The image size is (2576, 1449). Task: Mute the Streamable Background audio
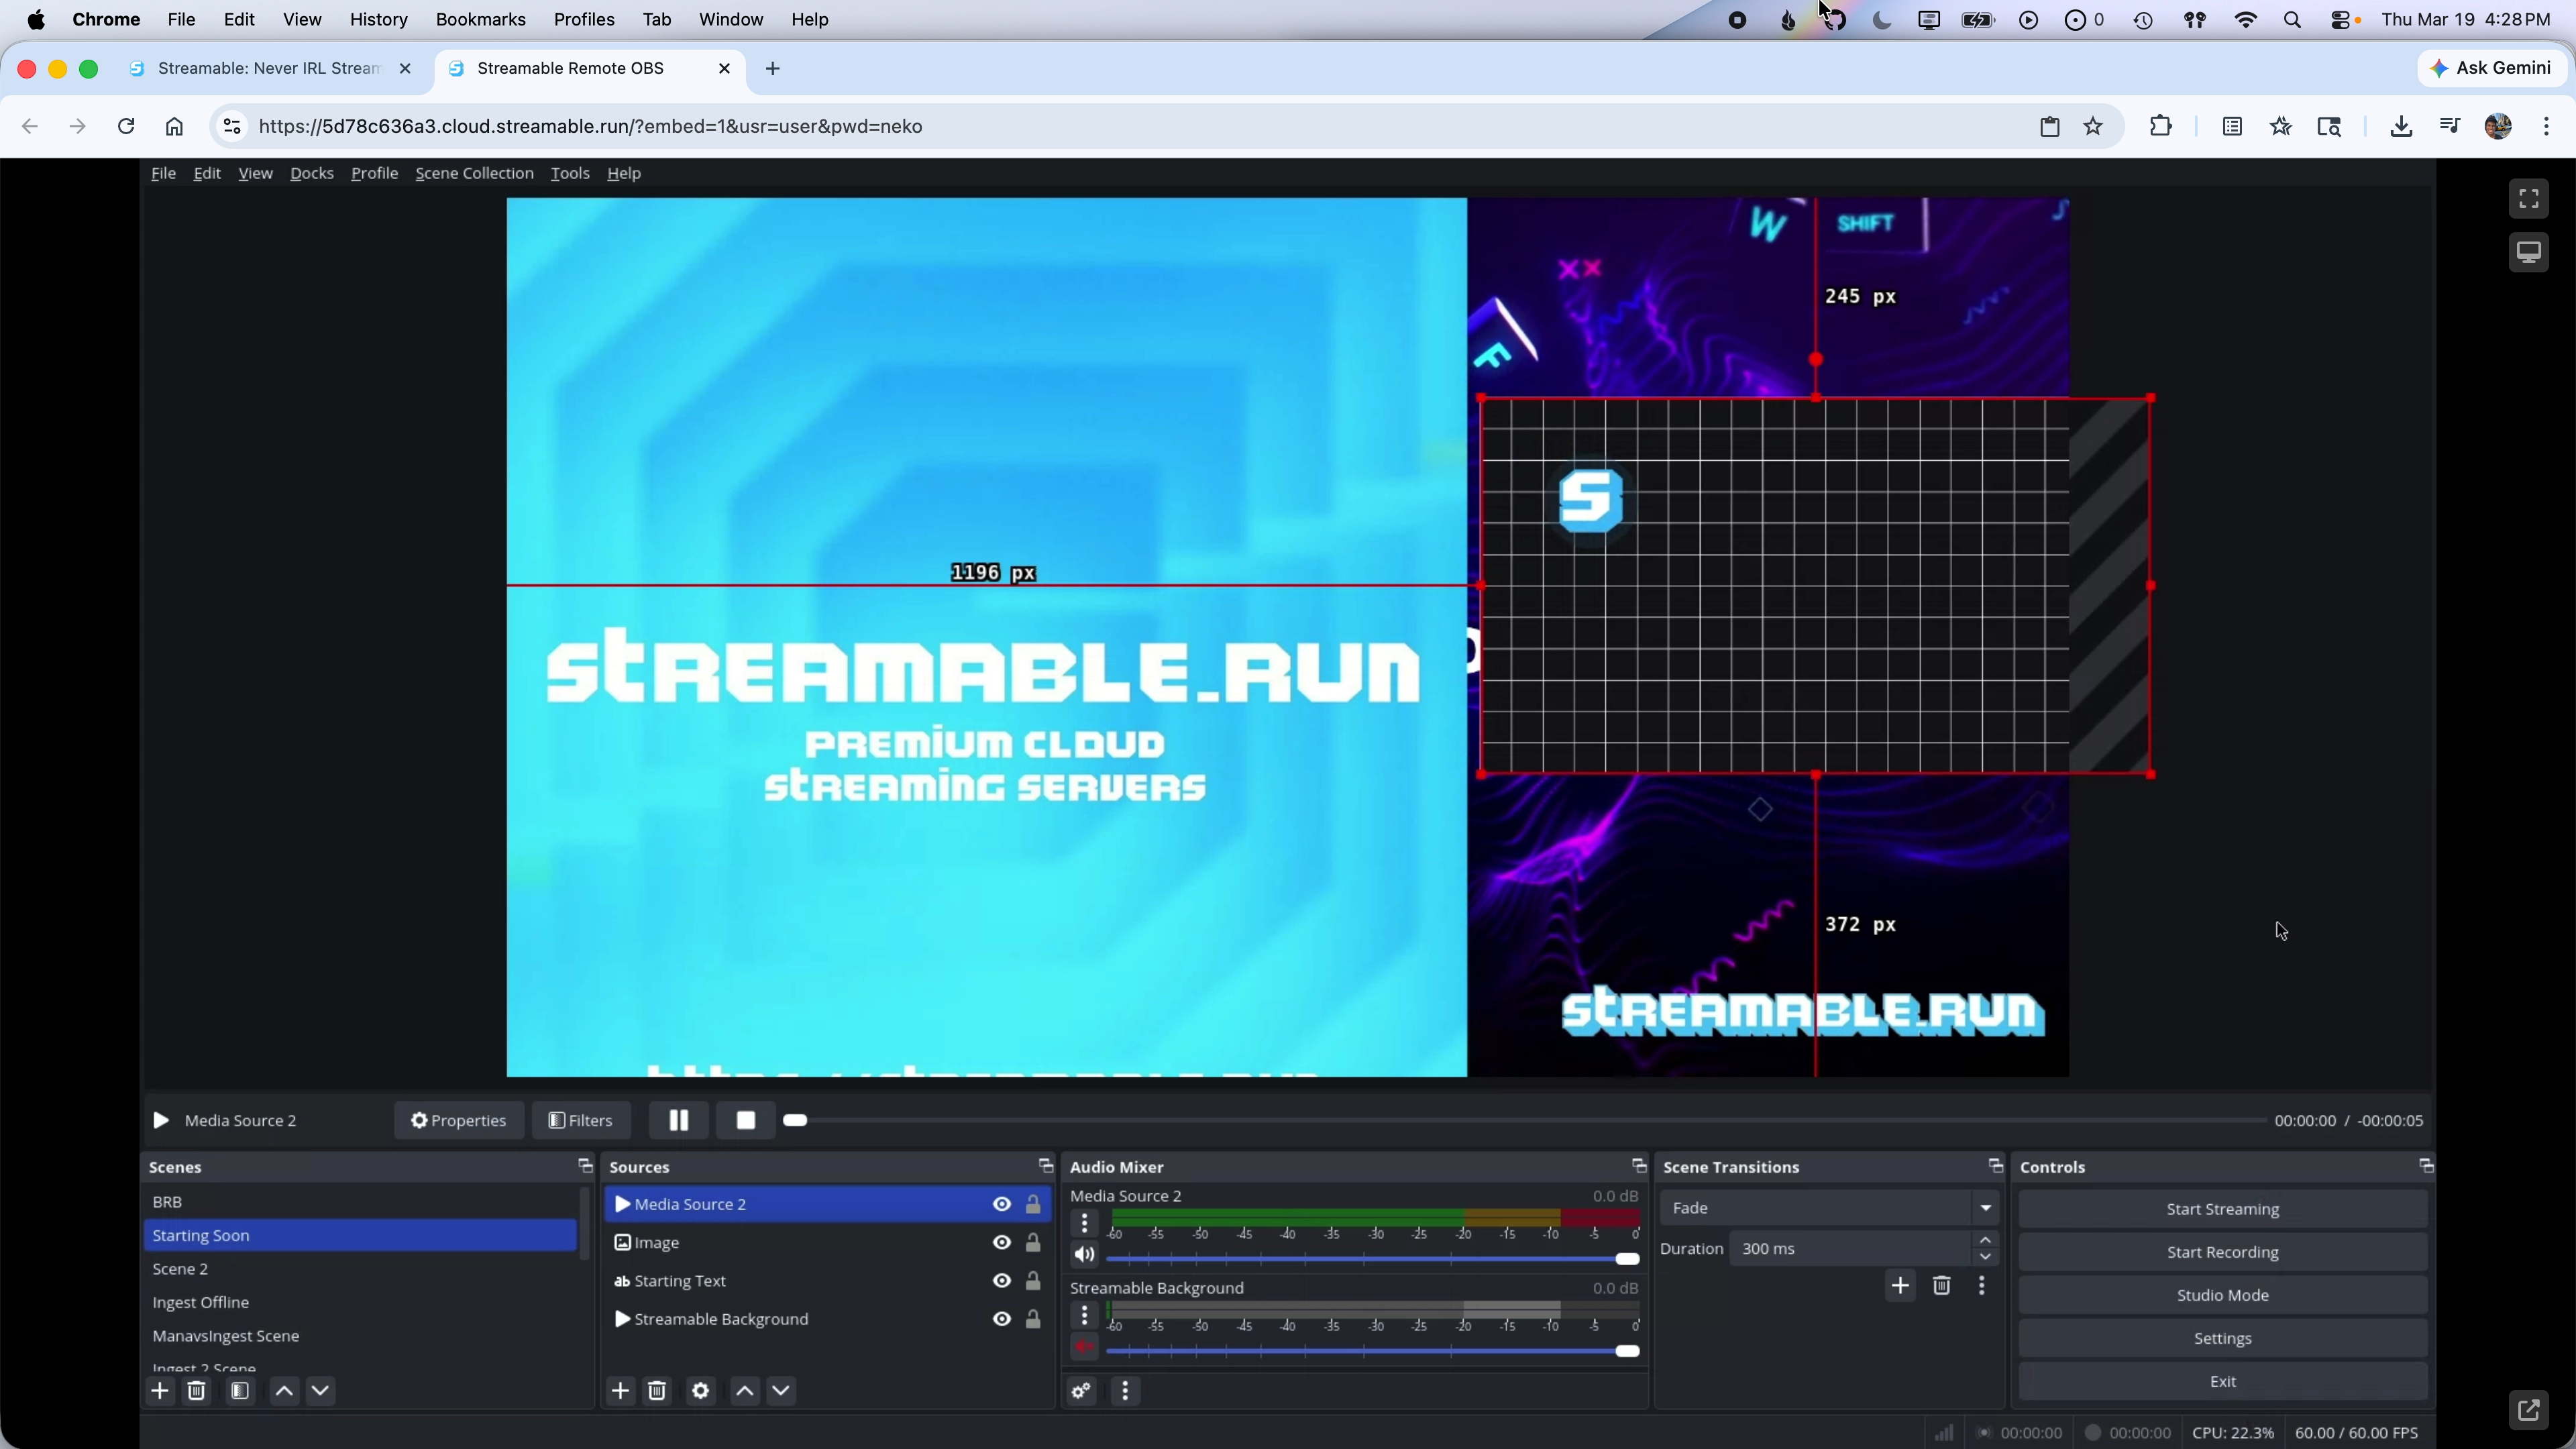1085,1346
